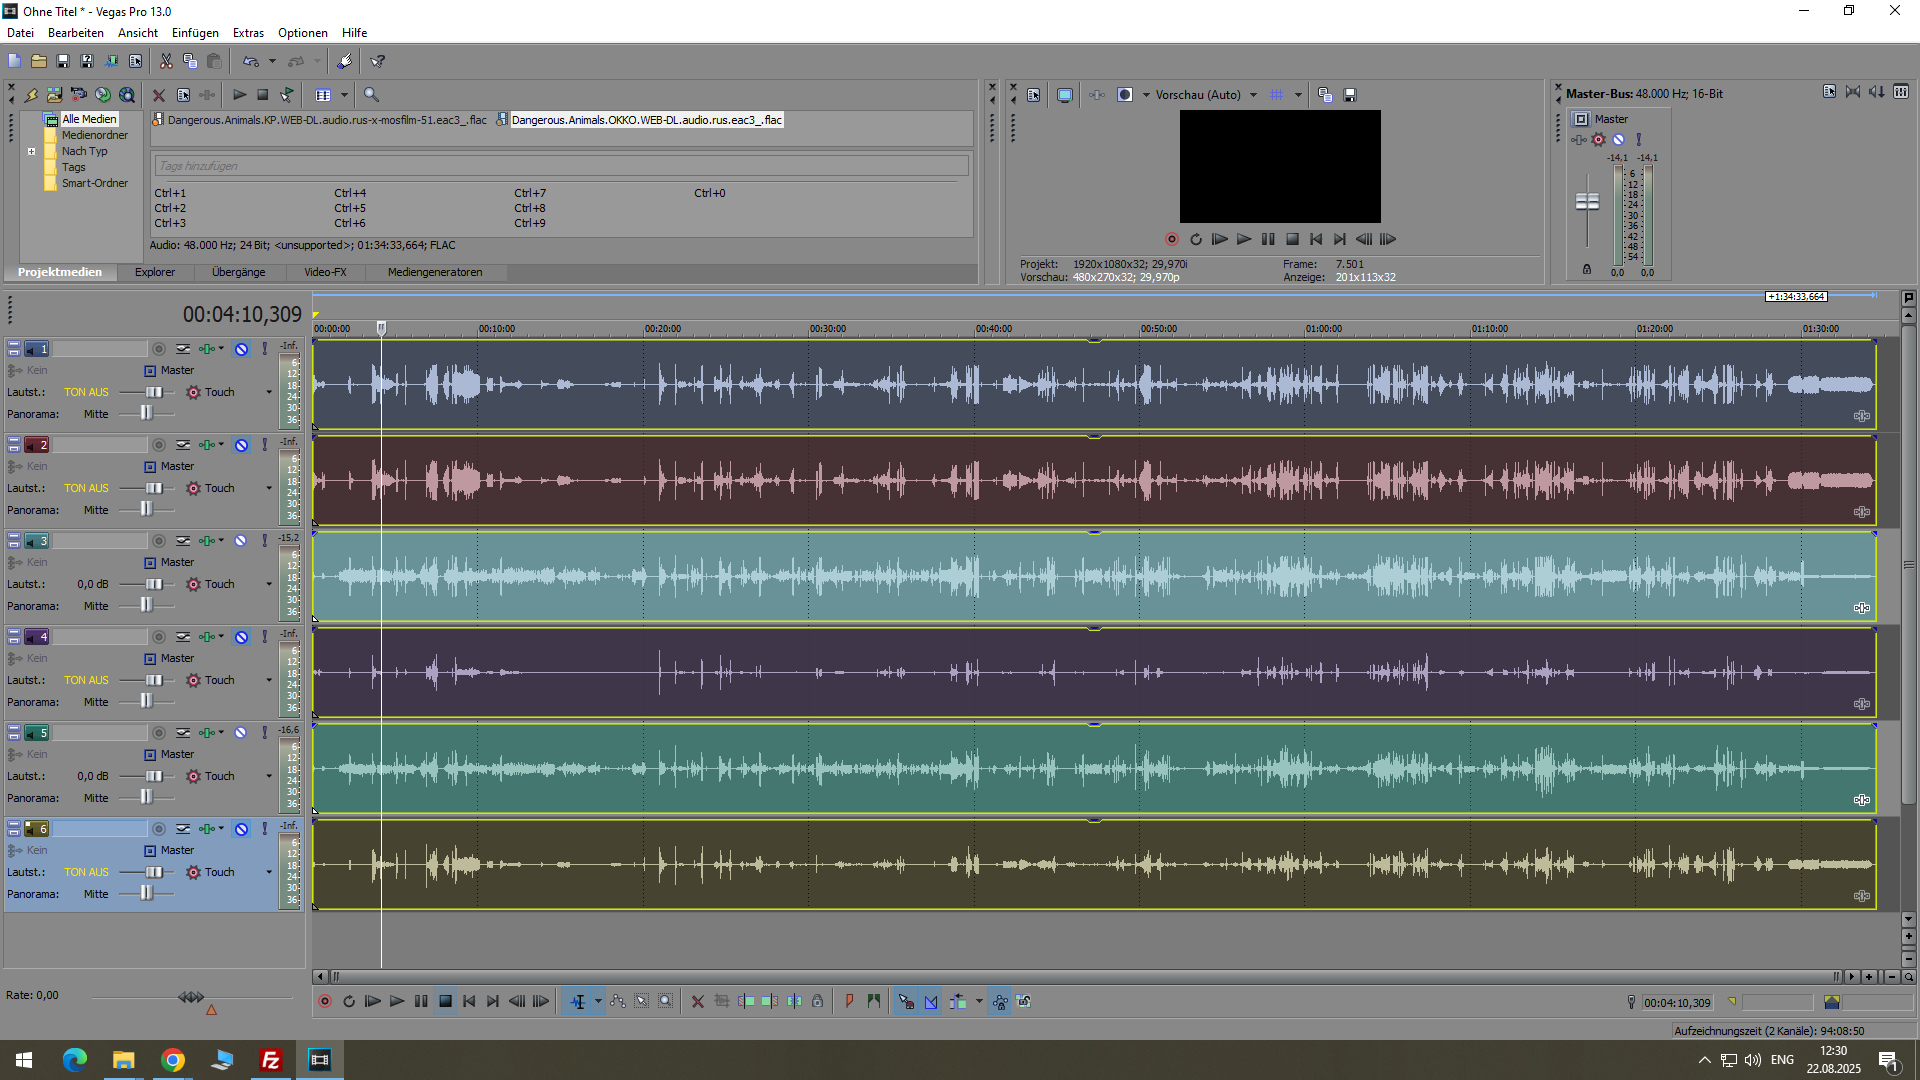Toggle solo on track 5
This screenshot has width=1920, height=1080.
pyautogui.click(x=265, y=733)
